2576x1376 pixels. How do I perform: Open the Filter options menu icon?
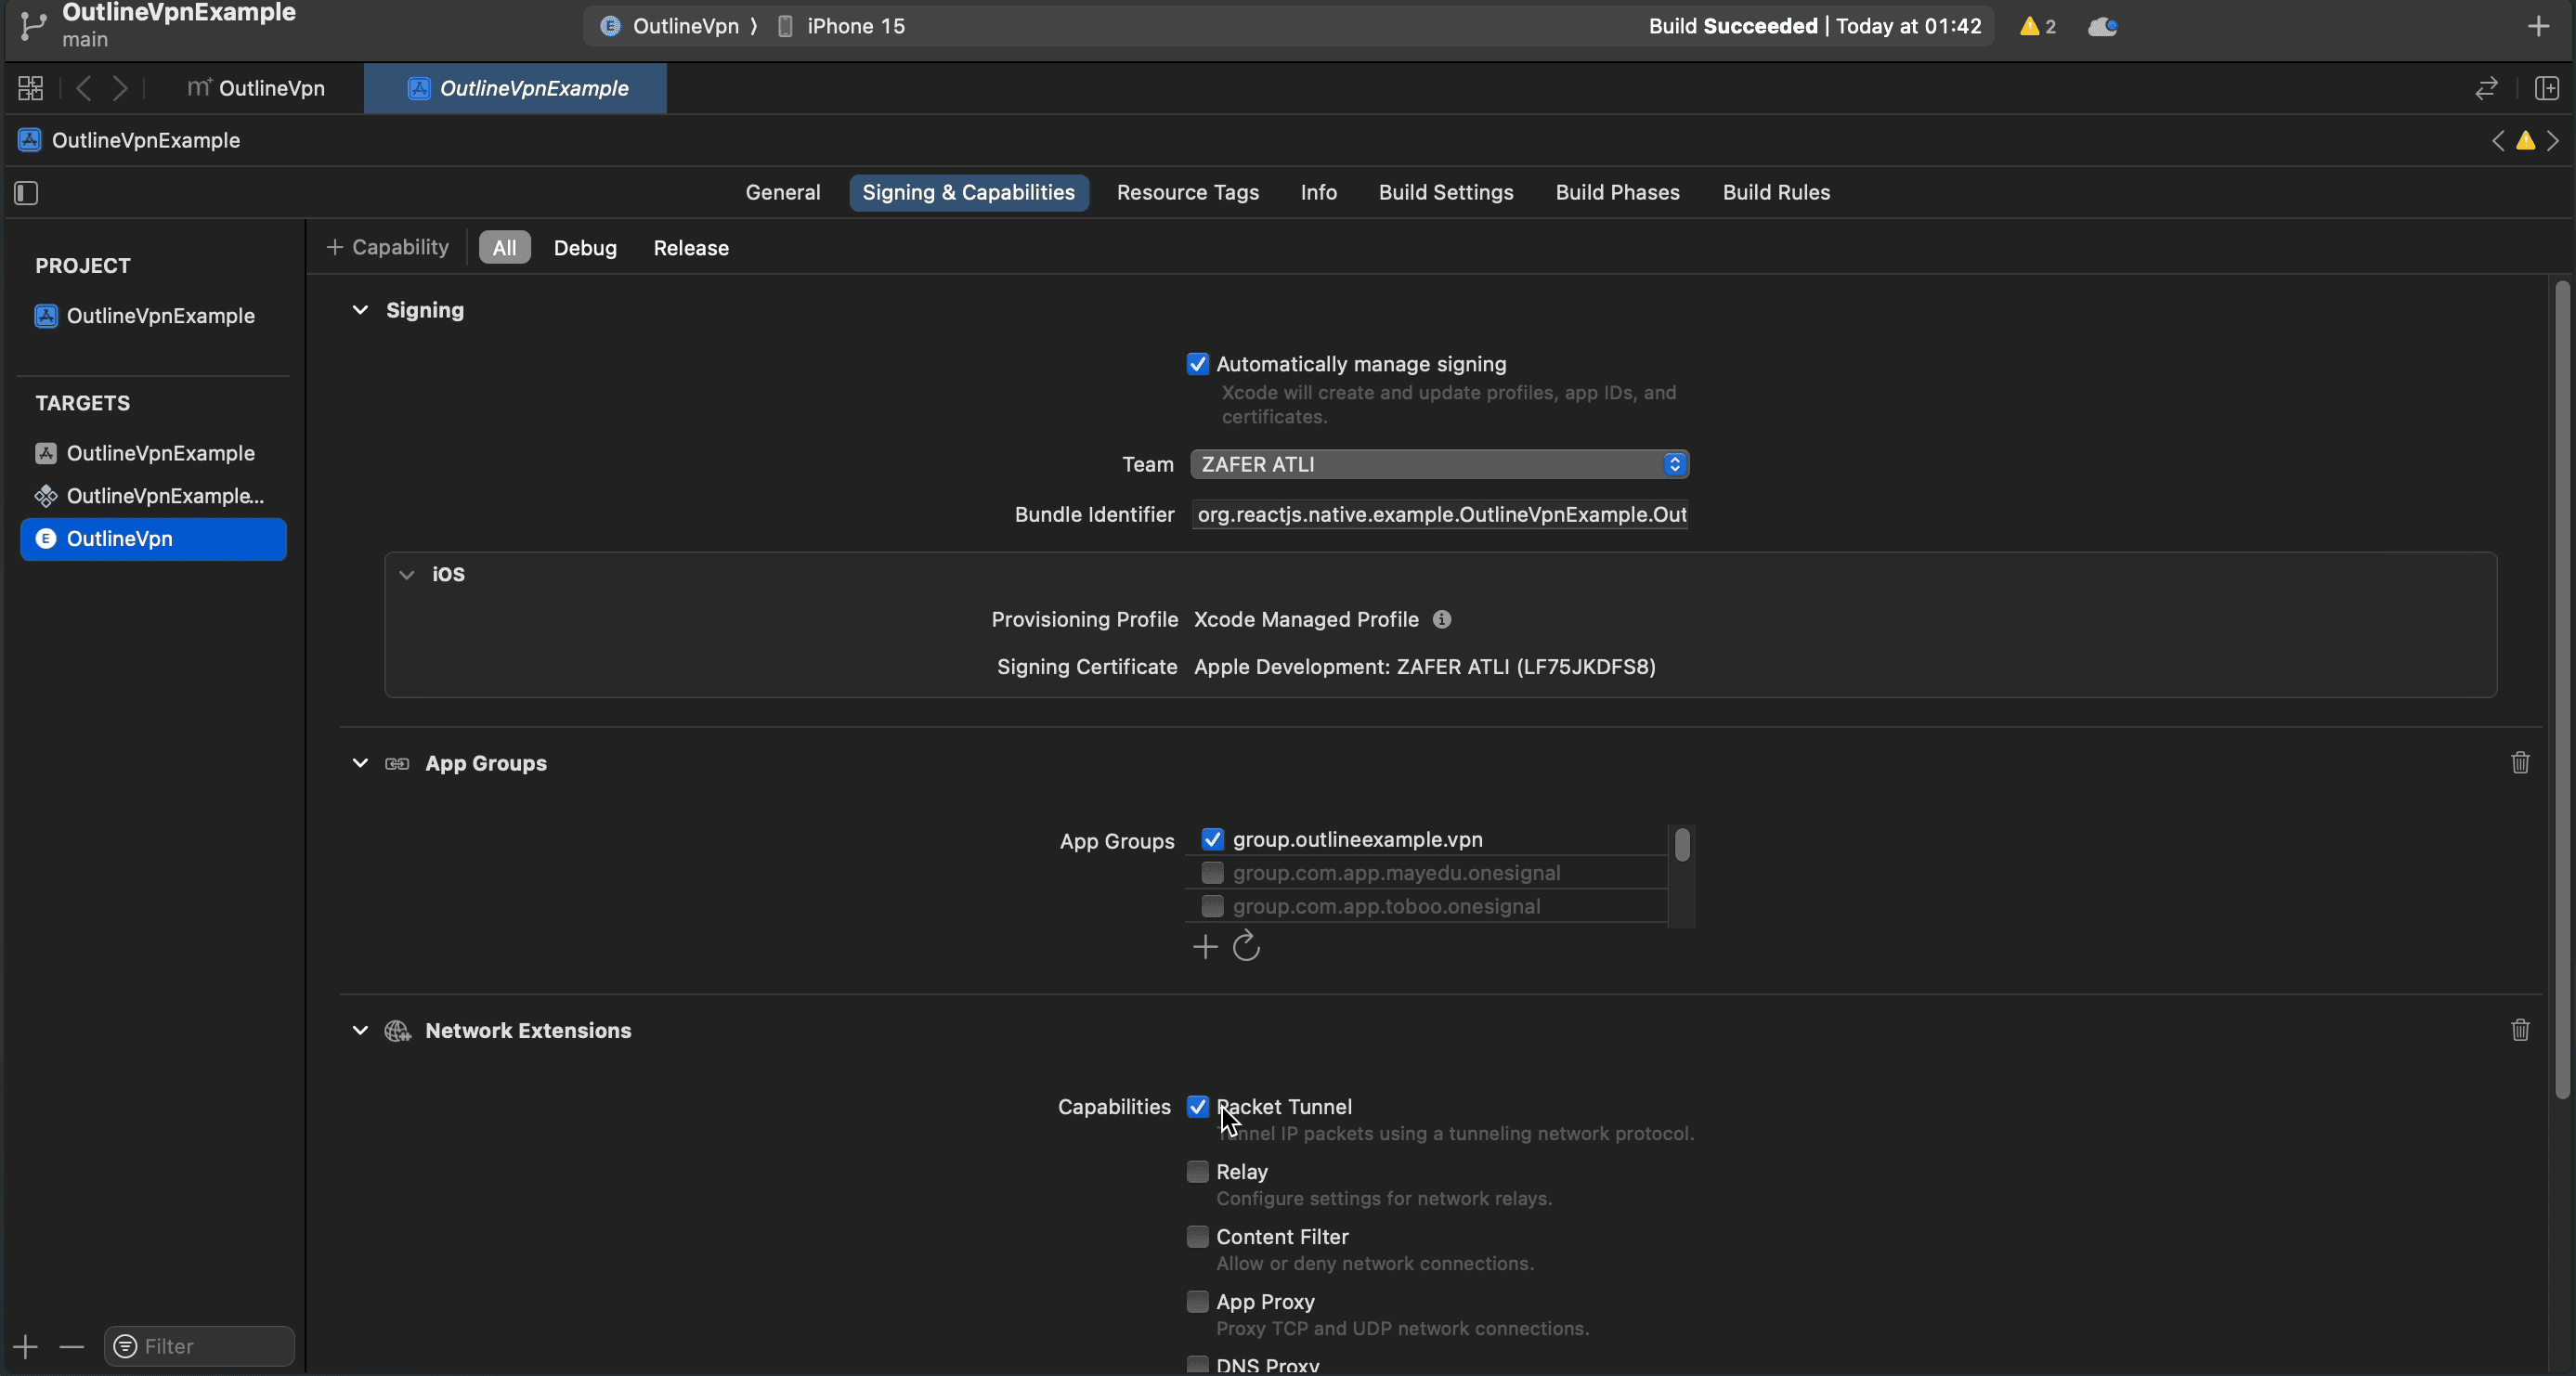124,1346
